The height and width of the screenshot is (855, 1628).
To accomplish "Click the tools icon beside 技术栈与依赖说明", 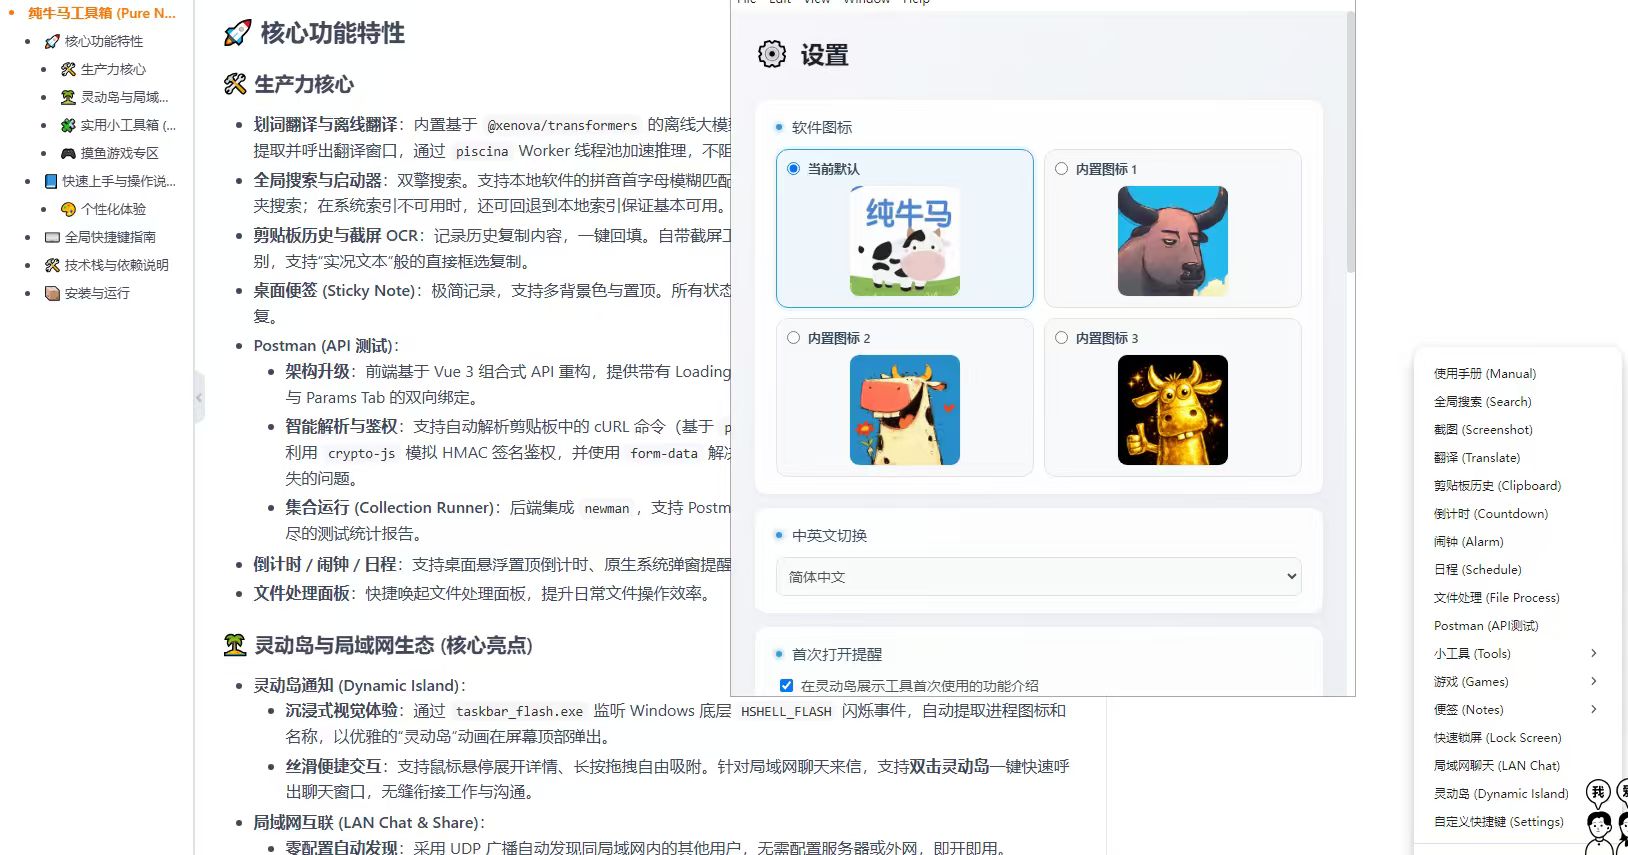I will click(x=53, y=265).
